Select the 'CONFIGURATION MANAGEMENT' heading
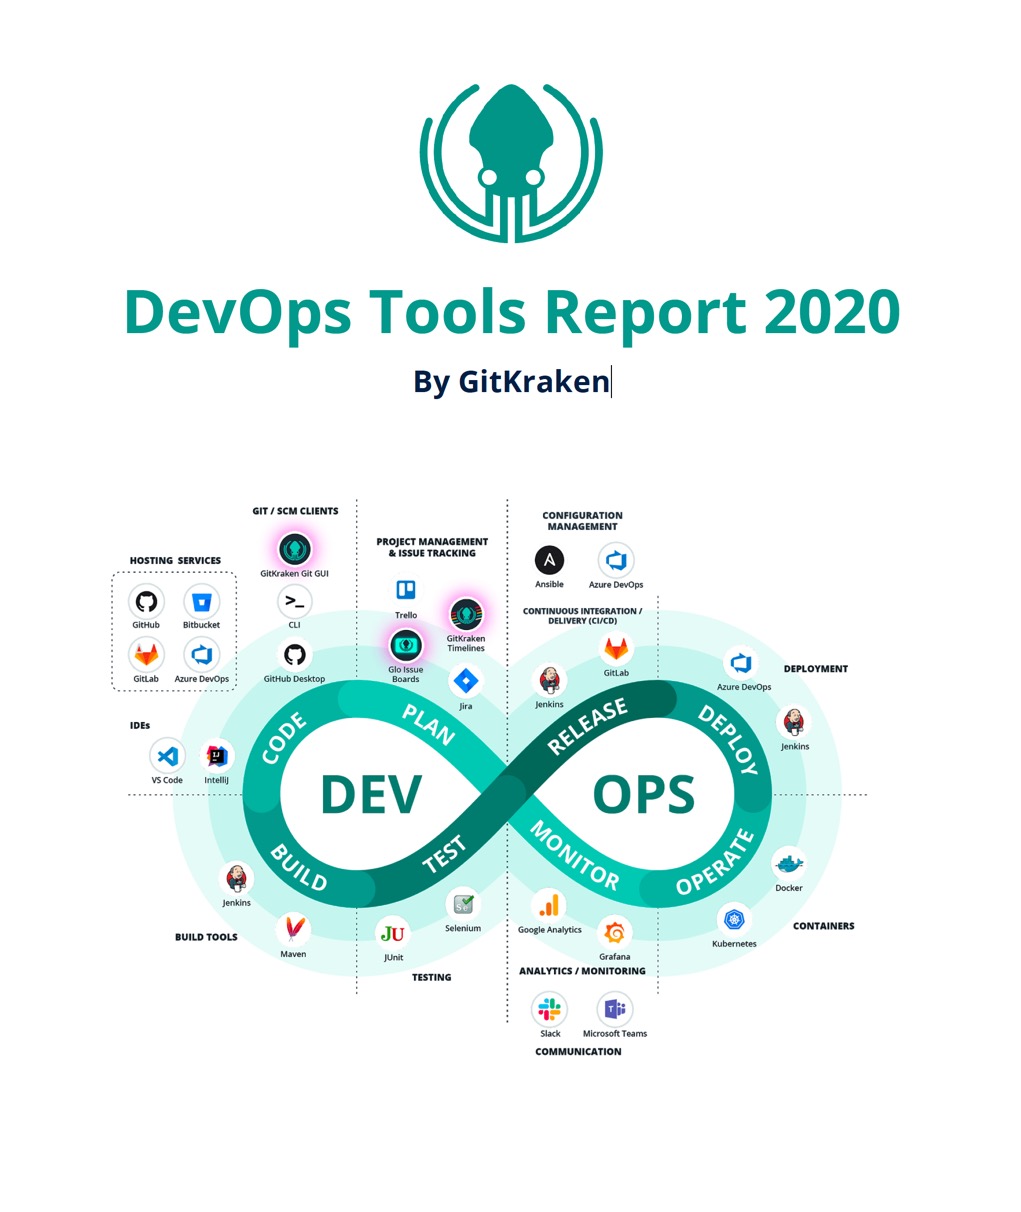This screenshot has height=1212, width=1021. 582,521
